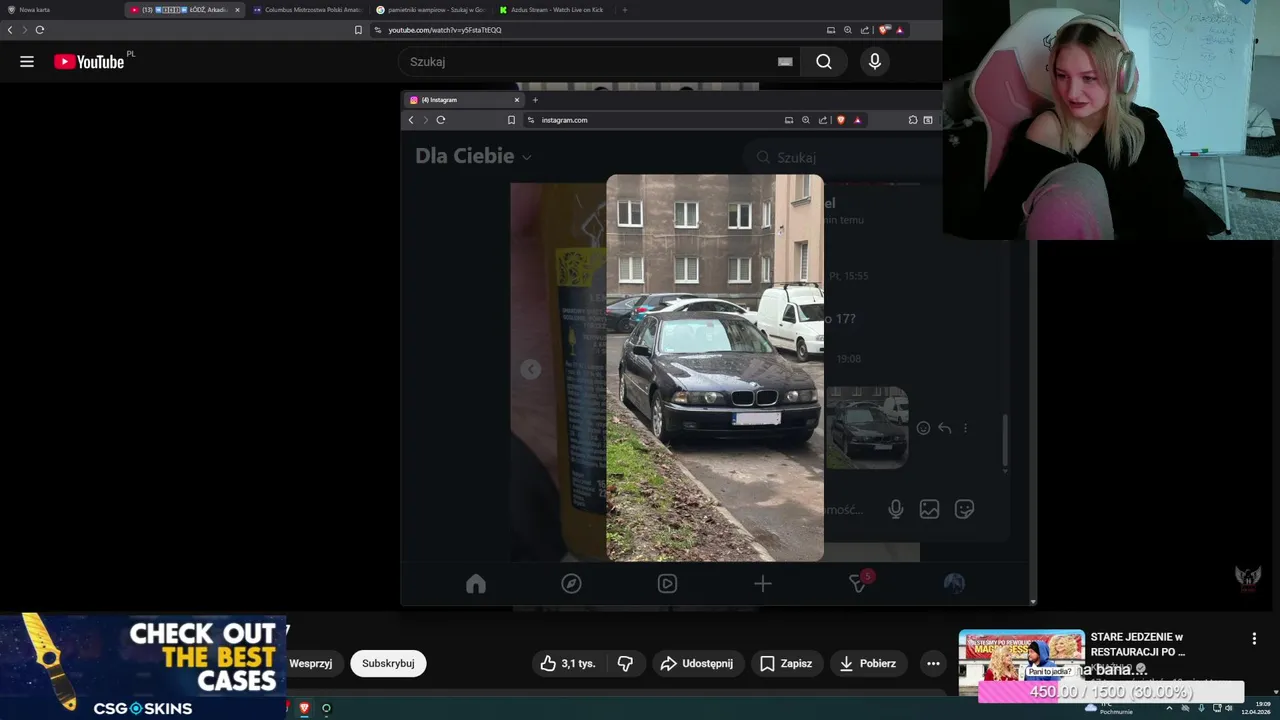Record a voice message in Instagram chat
The width and height of the screenshot is (1280, 720).
[896, 509]
